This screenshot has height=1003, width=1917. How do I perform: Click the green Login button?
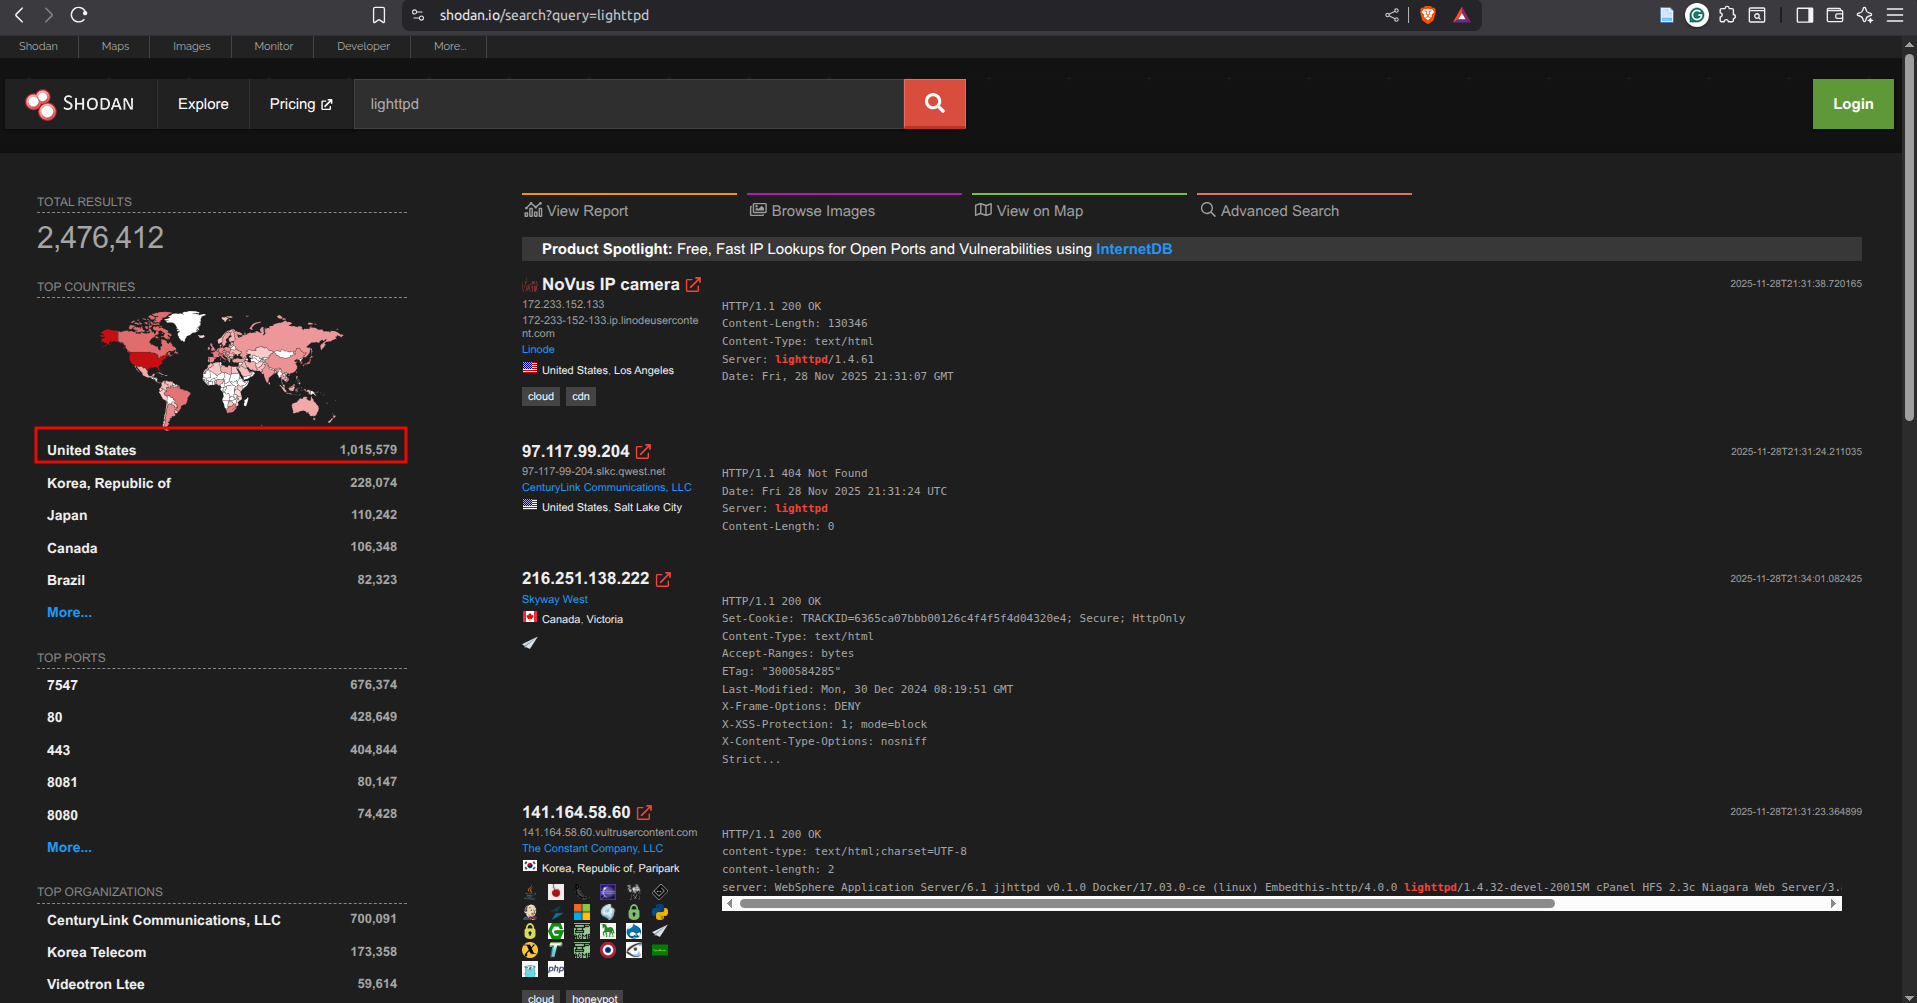coord(1852,104)
